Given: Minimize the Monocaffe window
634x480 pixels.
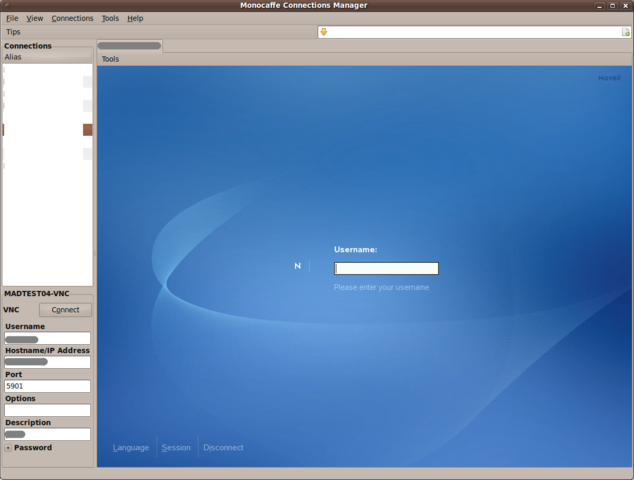Looking at the screenshot, I should pos(599,6).
